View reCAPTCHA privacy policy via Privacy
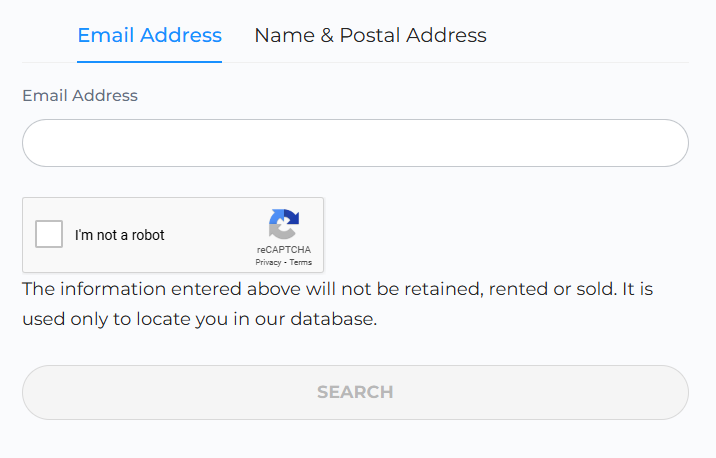Image resolution: width=716 pixels, height=458 pixels. pos(268,262)
